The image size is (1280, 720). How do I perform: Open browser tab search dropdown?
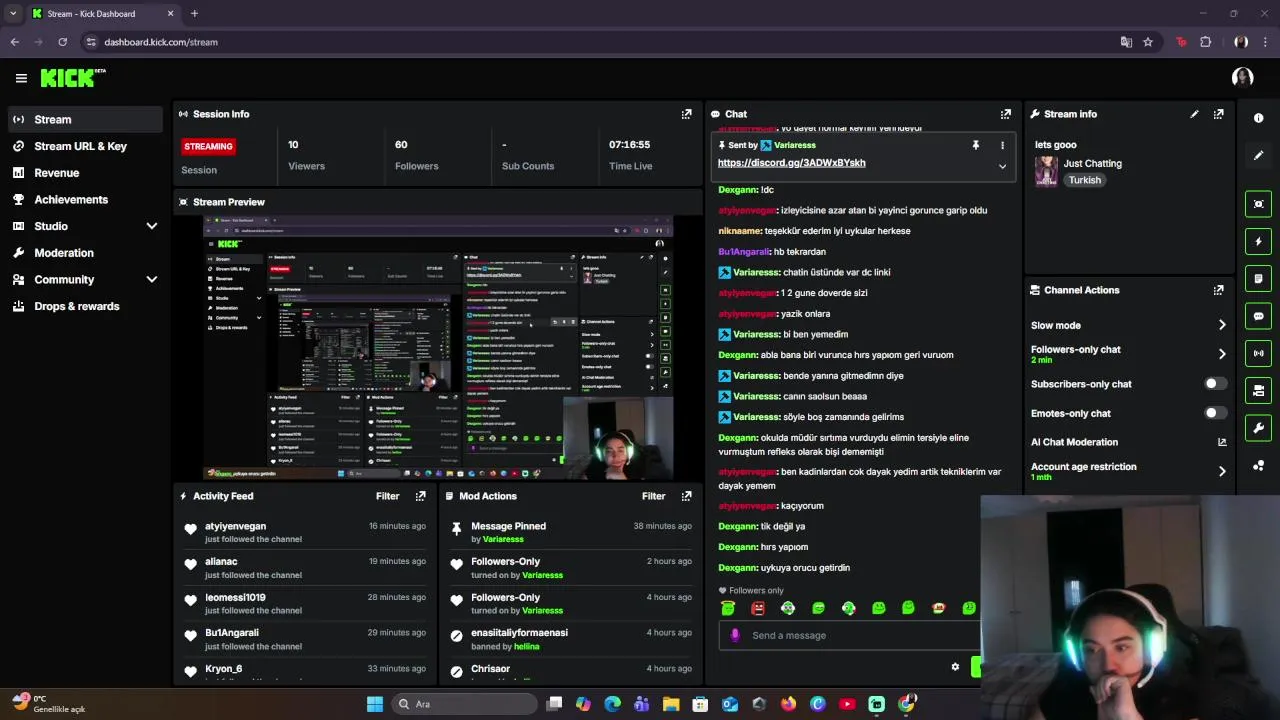(13, 14)
